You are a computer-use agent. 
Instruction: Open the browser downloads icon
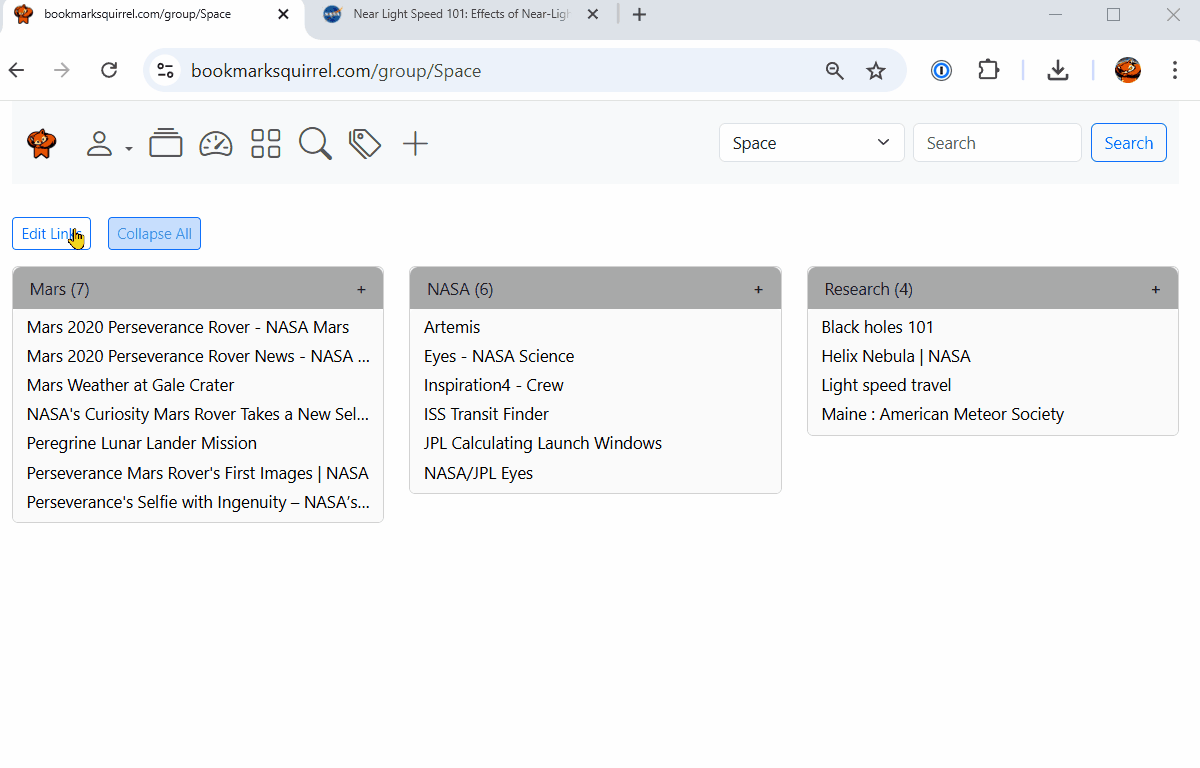click(1058, 70)
